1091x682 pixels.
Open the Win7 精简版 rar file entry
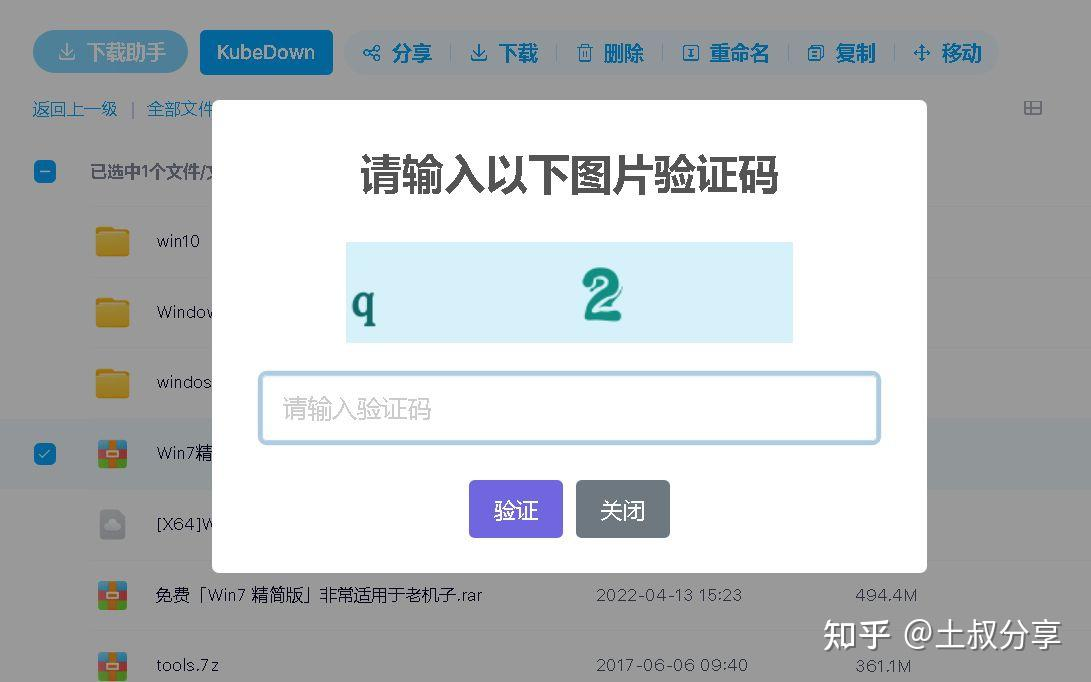point(319,595)
